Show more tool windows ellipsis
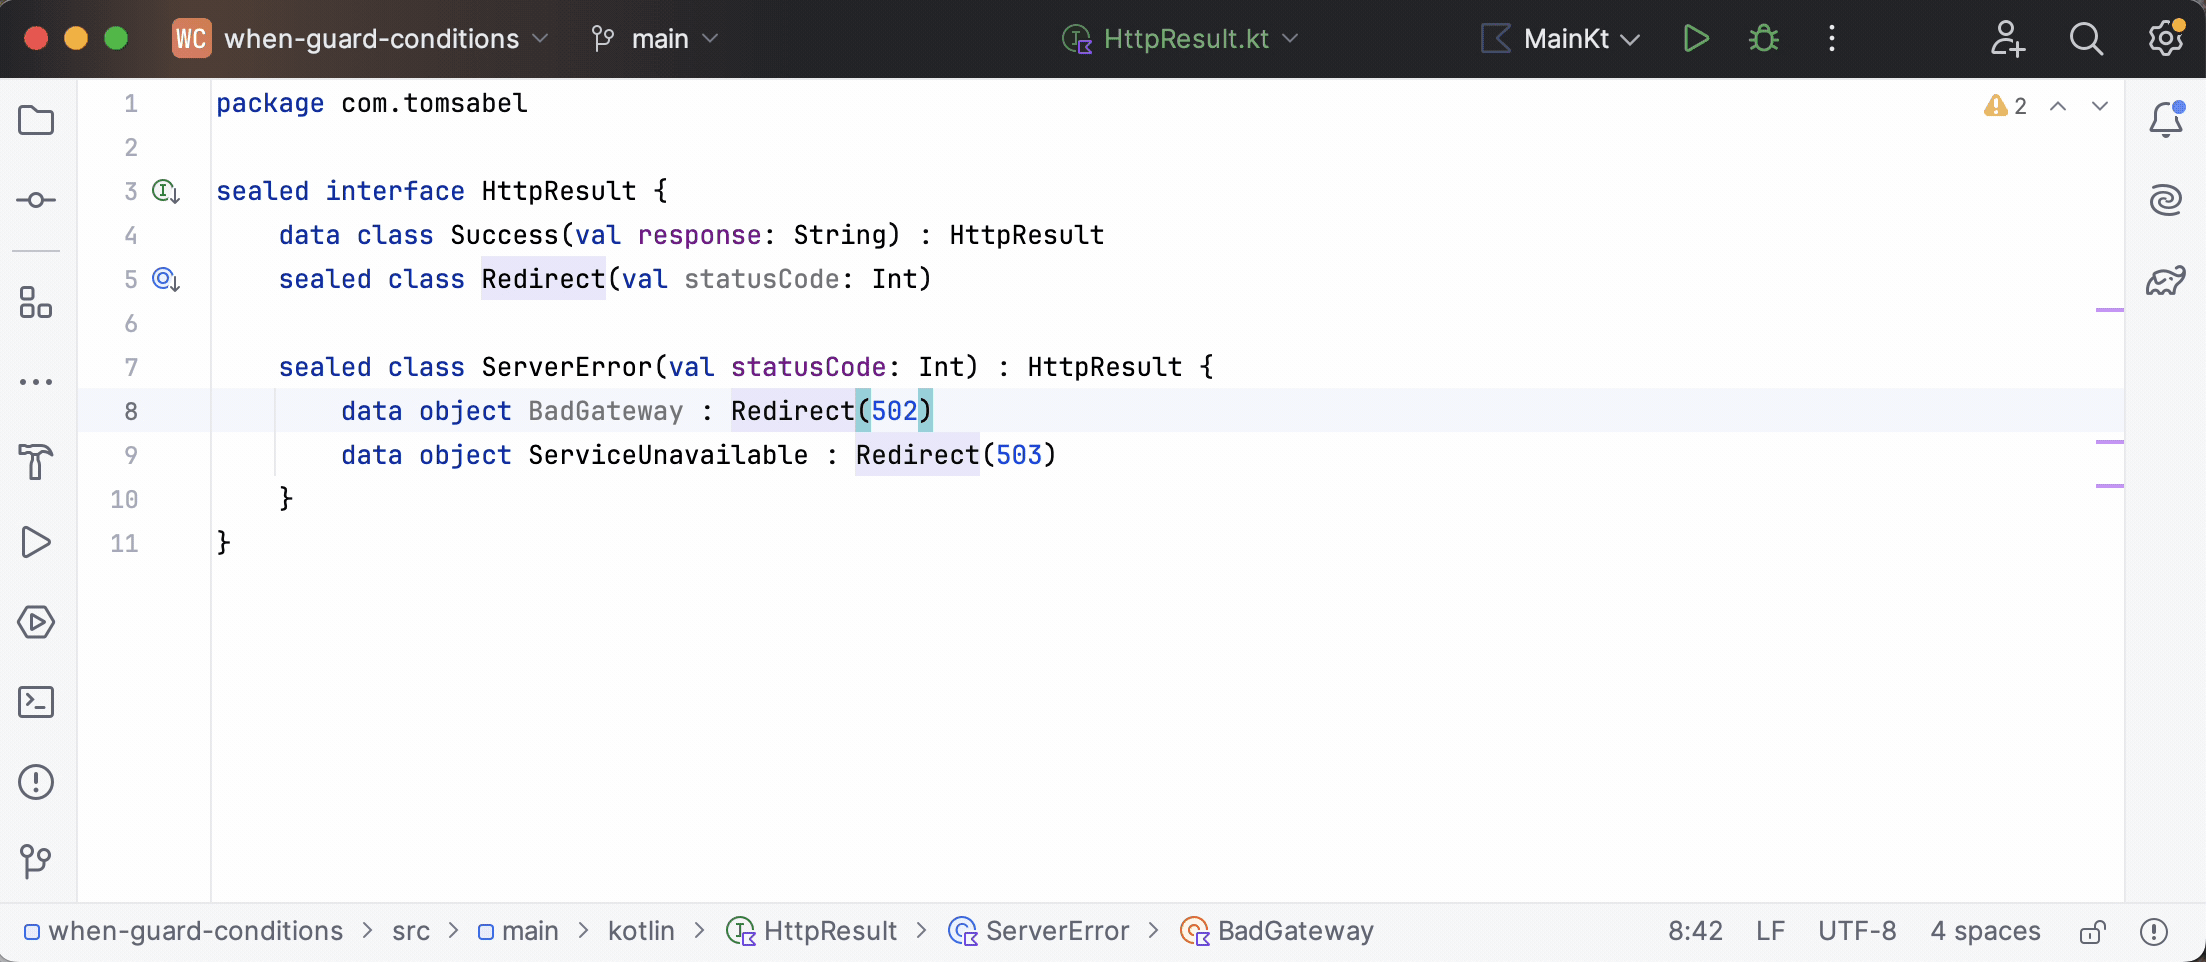Screen dimensions: 2206x962 [x=36, y=382]
